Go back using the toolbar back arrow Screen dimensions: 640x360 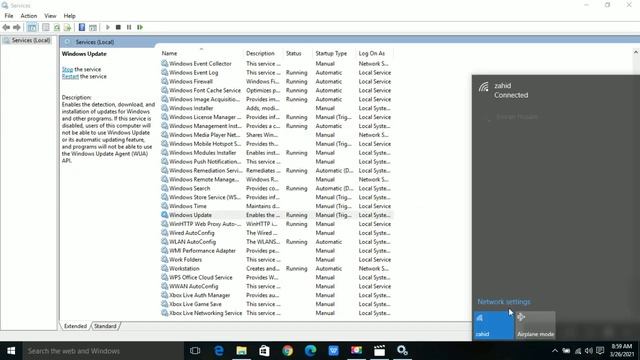[6, 27]
